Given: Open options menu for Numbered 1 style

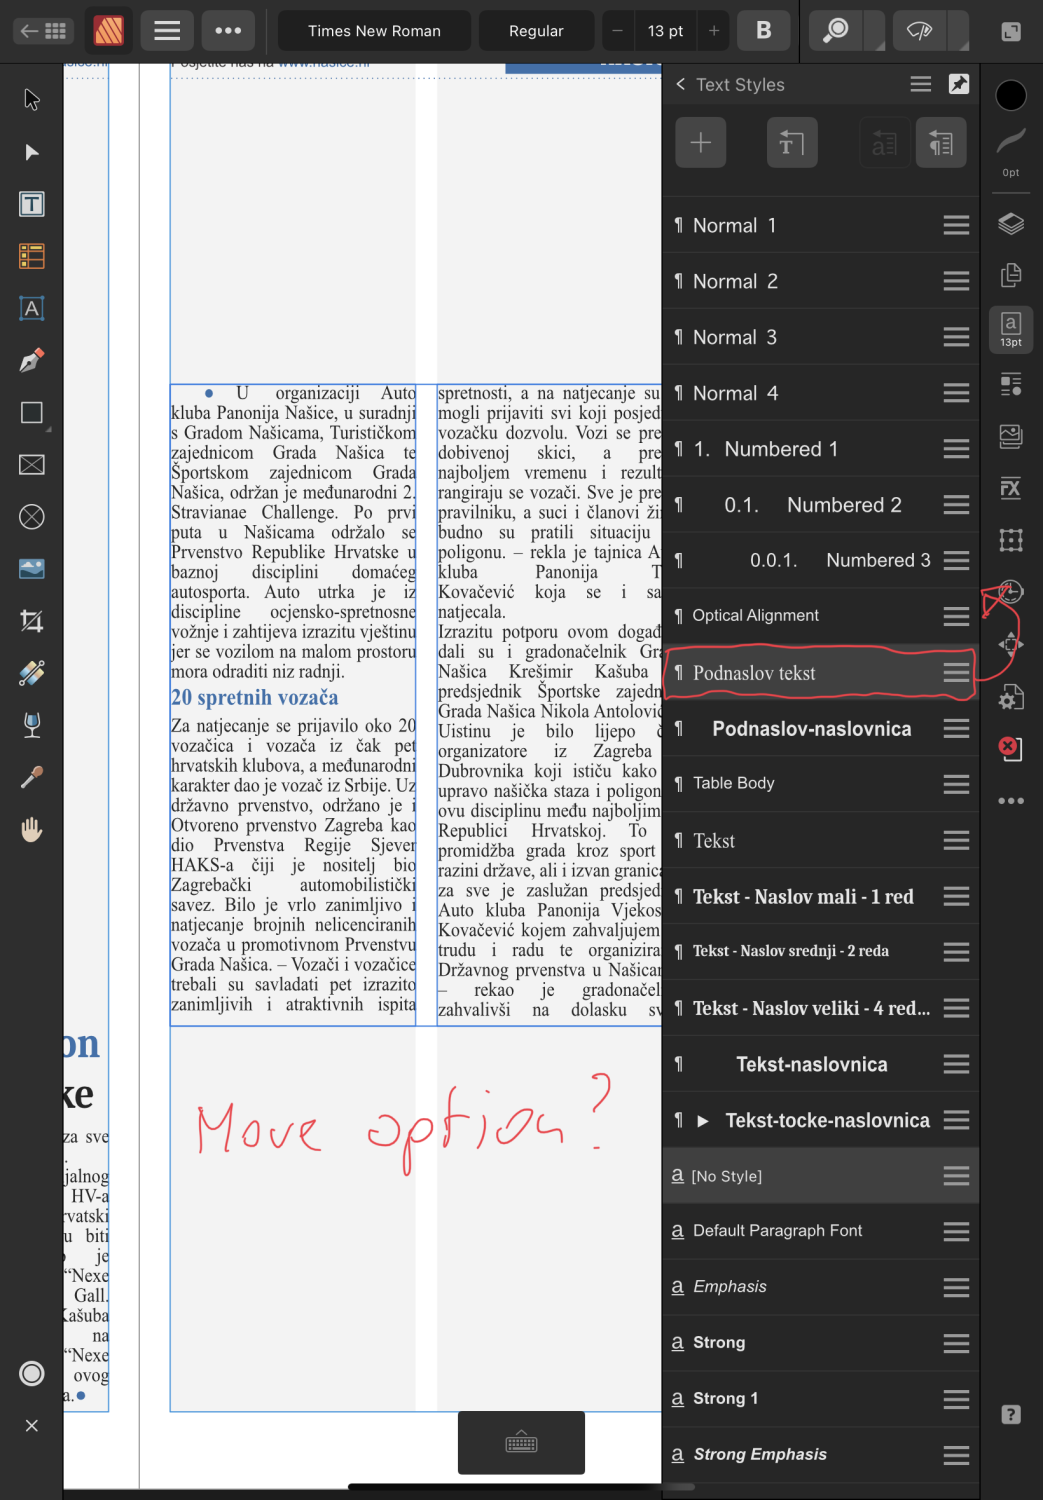Looking at the screenshot, I should (x=956, y=449).
